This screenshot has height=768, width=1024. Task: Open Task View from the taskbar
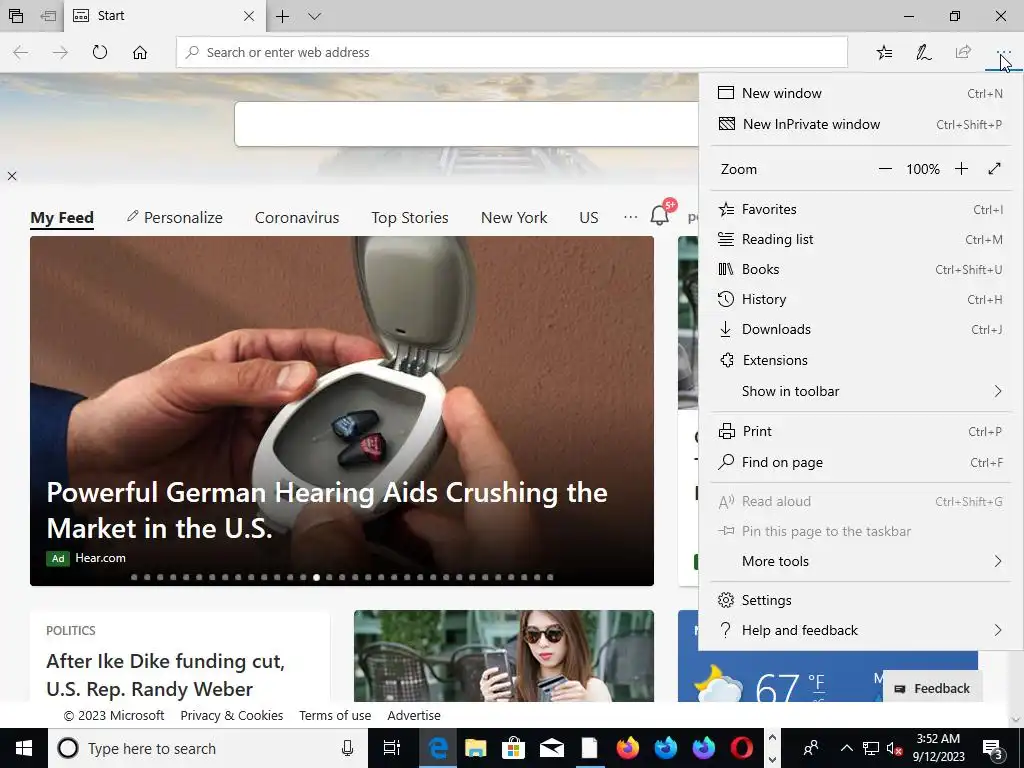click(x=392, y=748)
